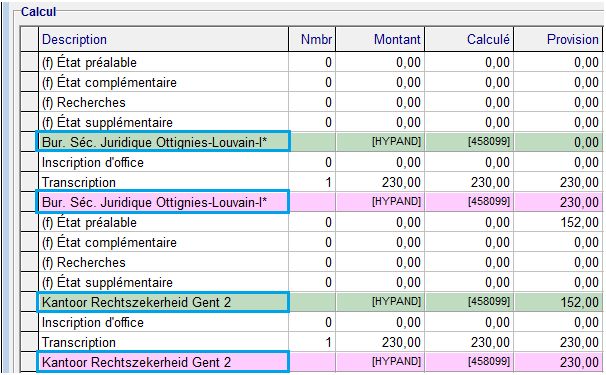606x375 pixels.
Task: Click the first État complémentaire Nmbr cell
Action: 312,82
